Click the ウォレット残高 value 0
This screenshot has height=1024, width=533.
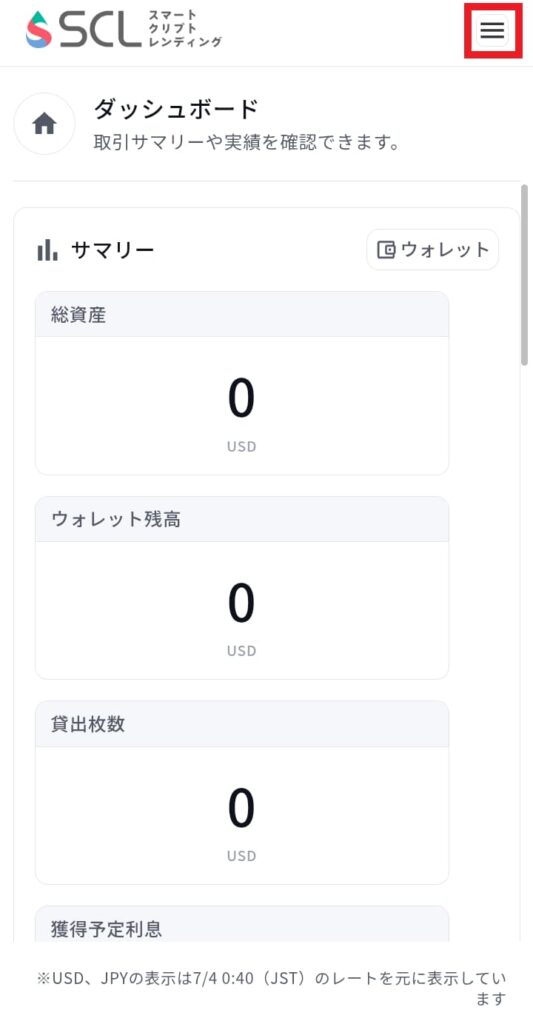click(x=242, y=604)
